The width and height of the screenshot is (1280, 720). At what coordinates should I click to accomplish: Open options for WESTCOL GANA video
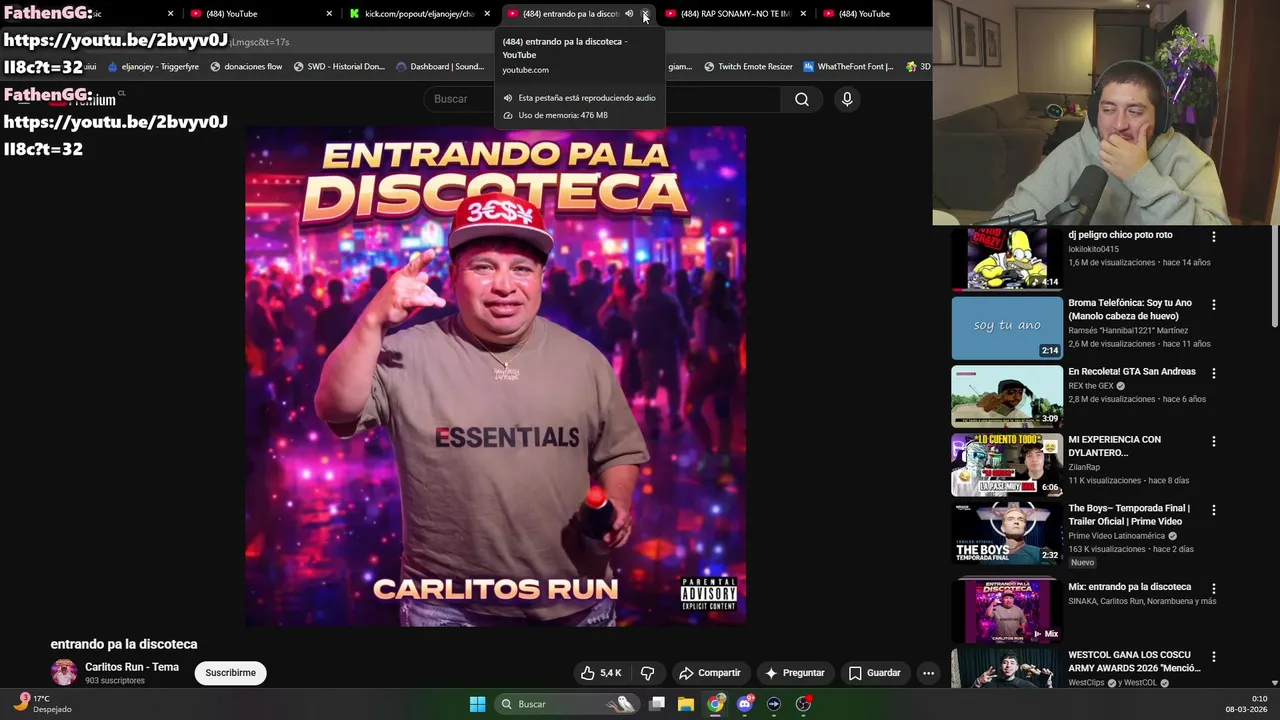point(1214,657)
